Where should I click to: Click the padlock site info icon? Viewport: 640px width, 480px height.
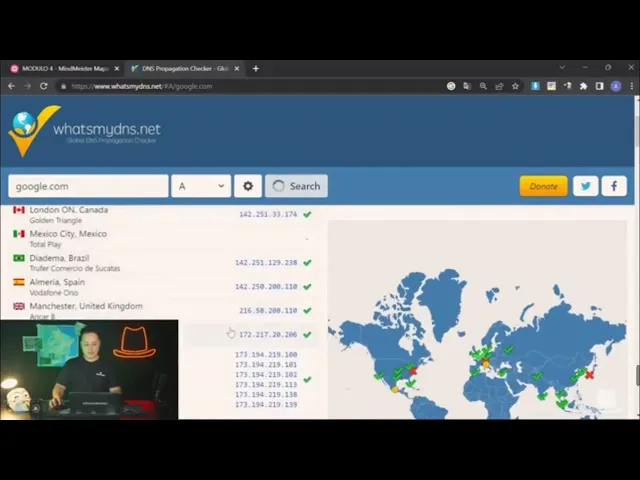[x=63, y=87]
